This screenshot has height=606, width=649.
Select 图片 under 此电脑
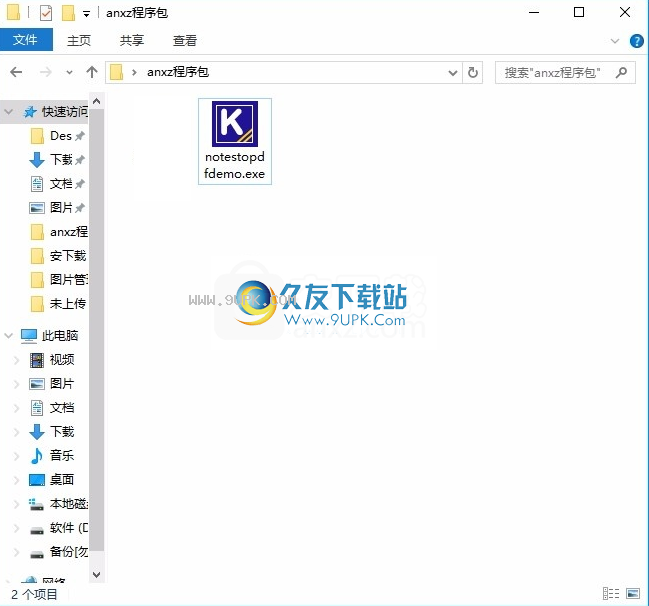52,384
